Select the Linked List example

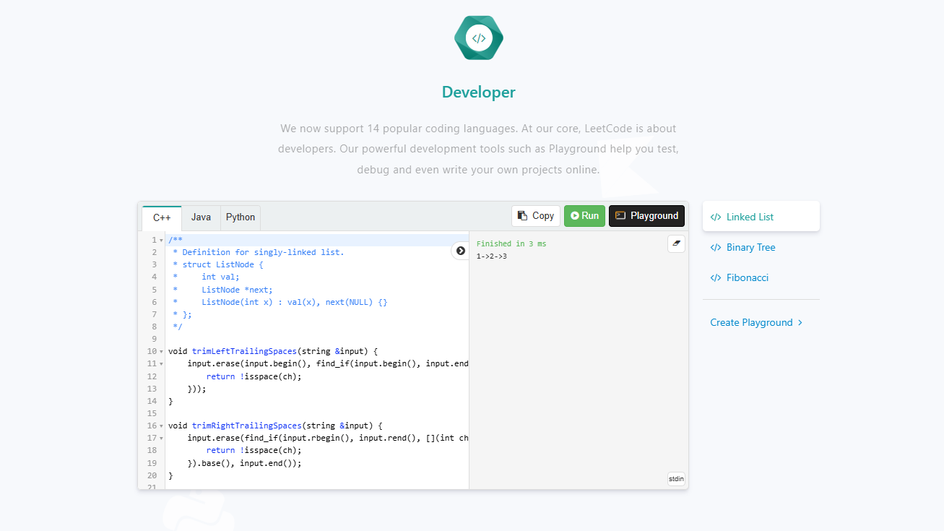coord(761,217)
